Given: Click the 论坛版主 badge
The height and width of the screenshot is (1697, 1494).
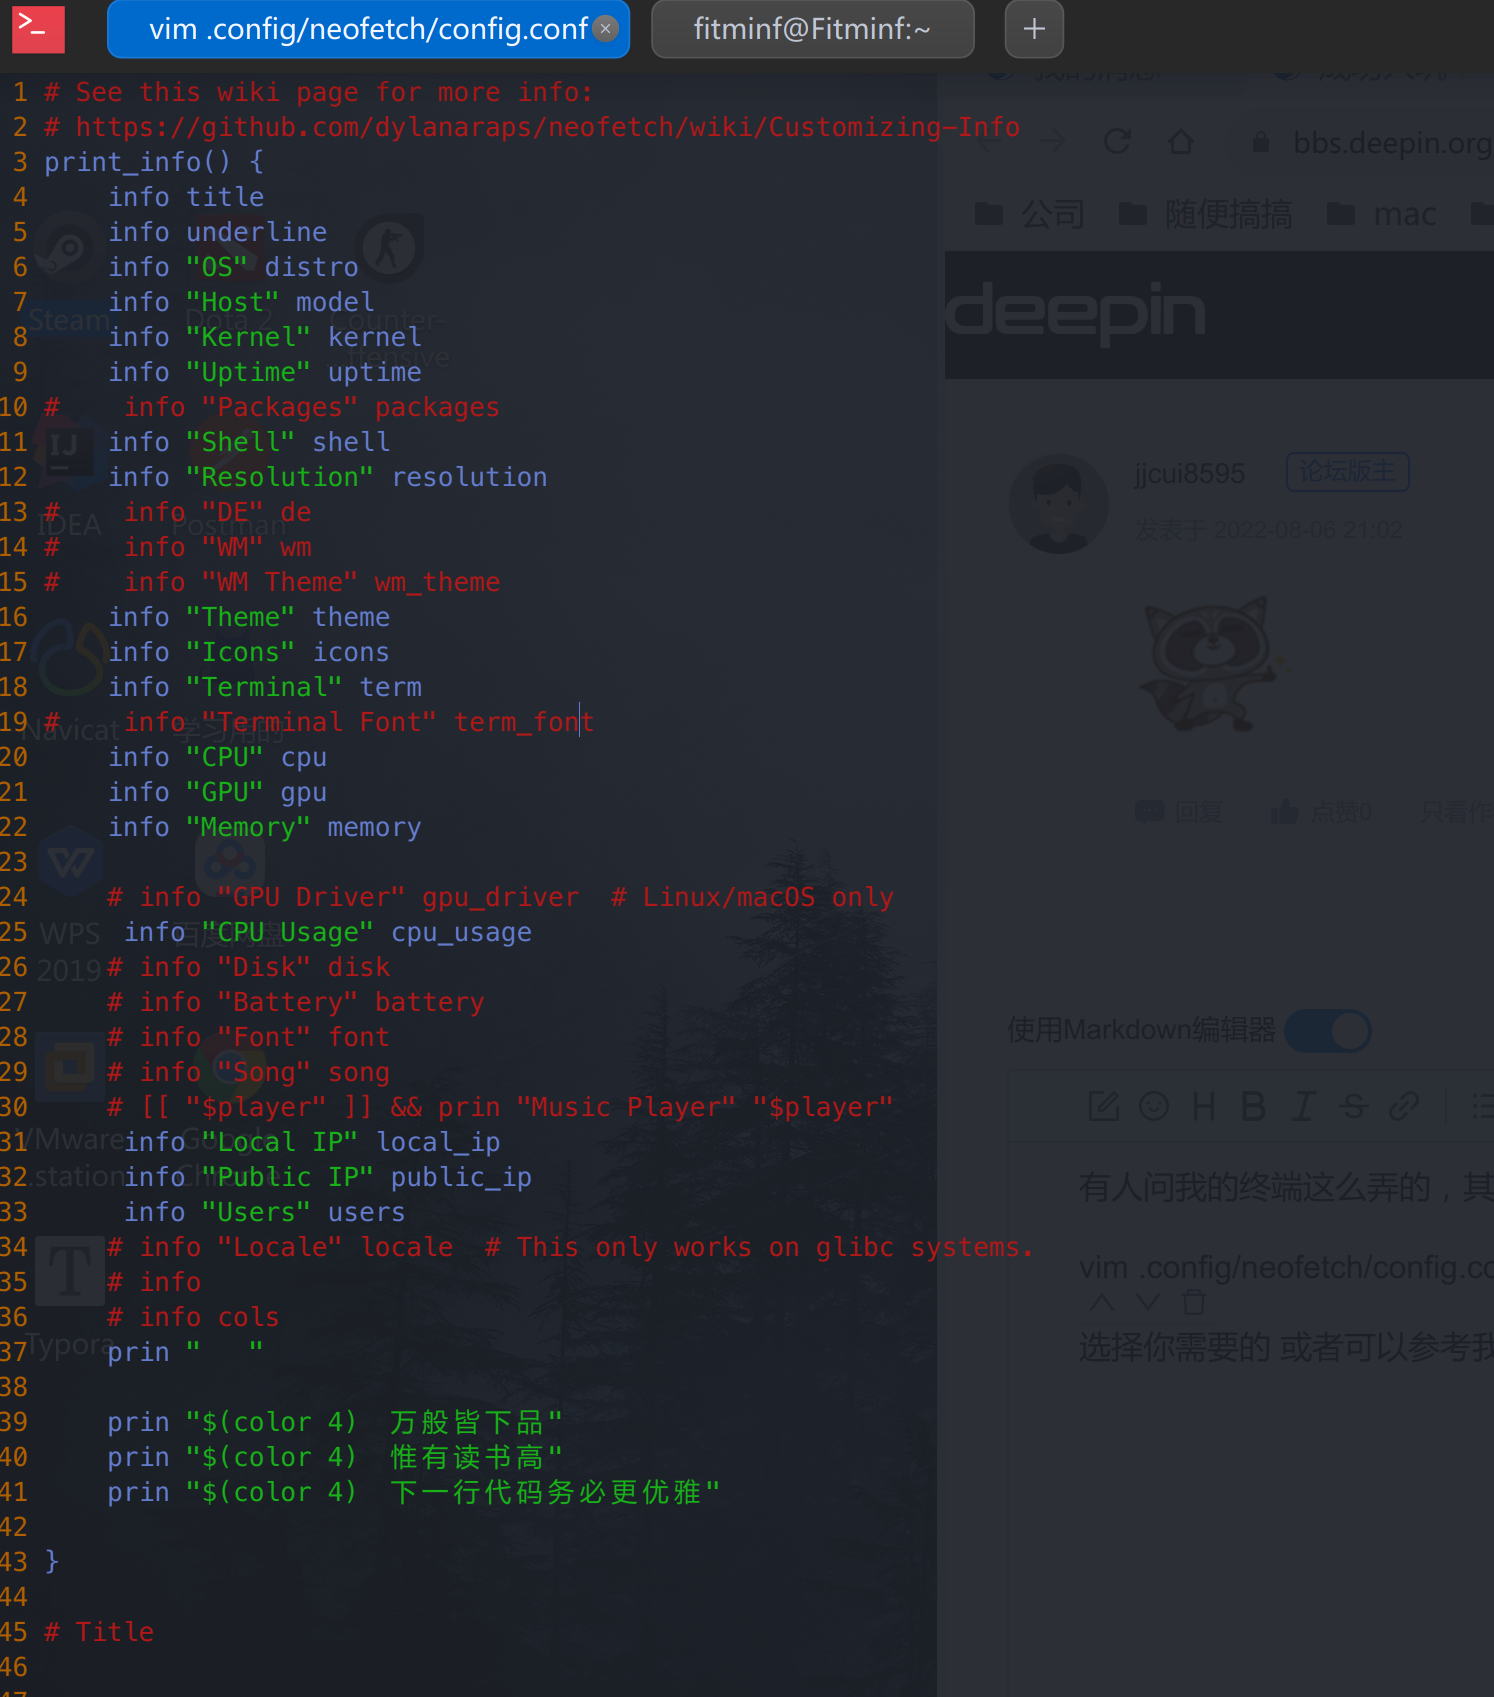Looking at the screenshot, I should click(1347, 471).
